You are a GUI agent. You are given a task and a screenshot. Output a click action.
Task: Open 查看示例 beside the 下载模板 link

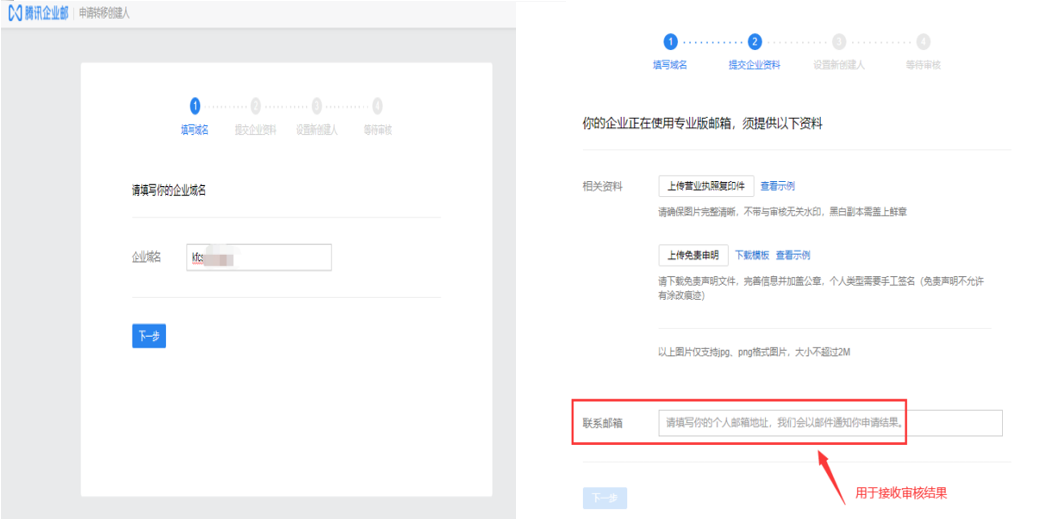tap(792, 255)
